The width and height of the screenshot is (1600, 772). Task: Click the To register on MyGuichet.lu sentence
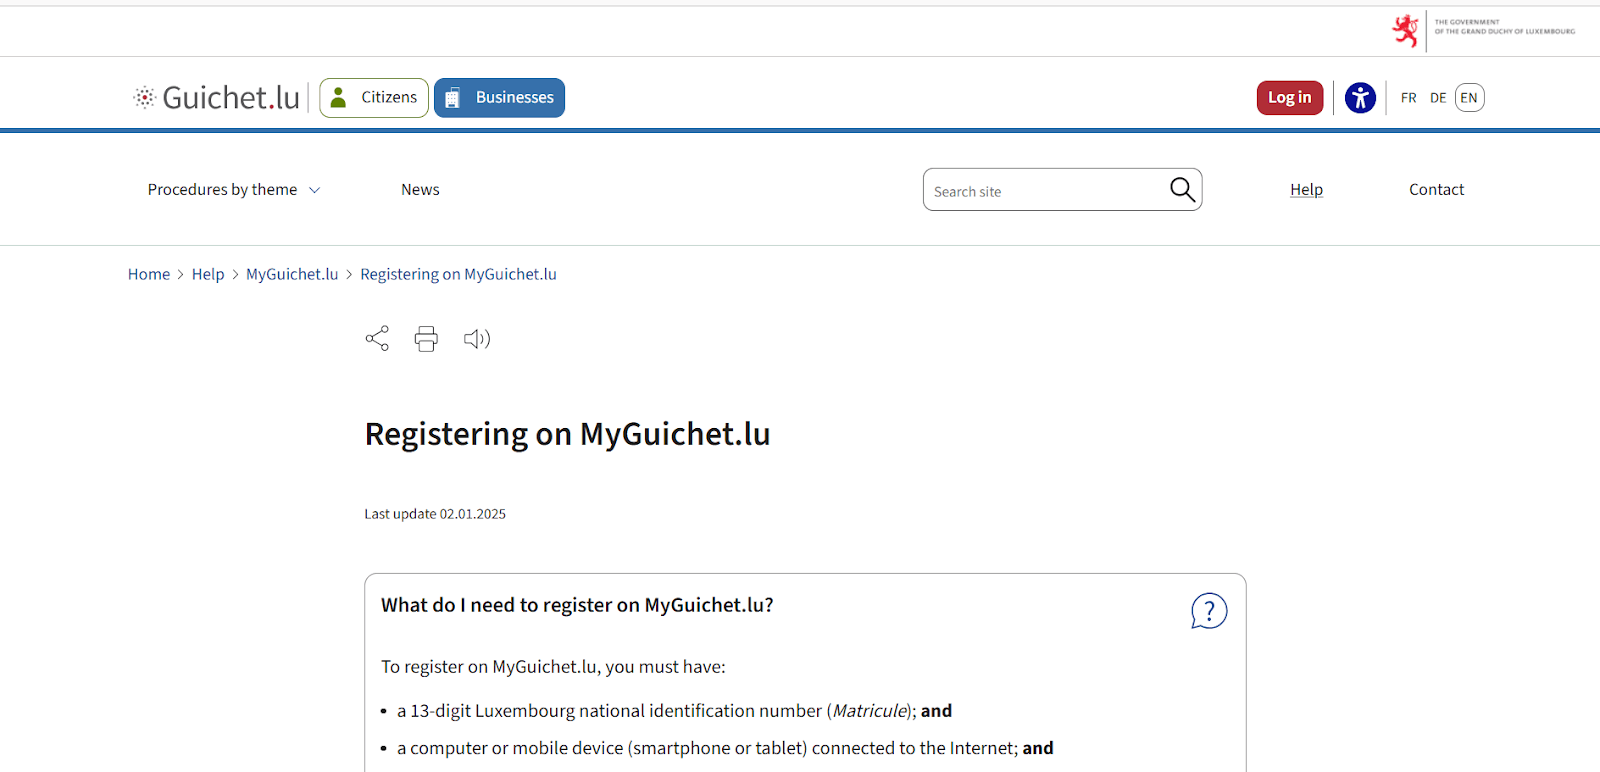(553, 667)
